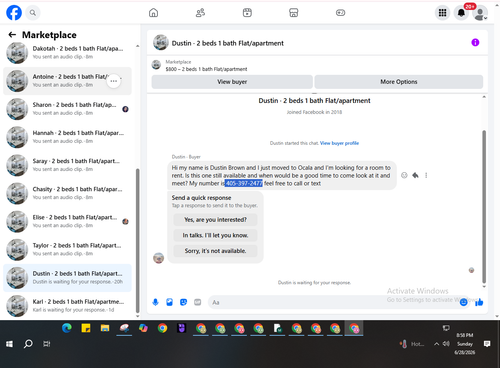
Task: Send quick response 'Yes, are you interested?'
Action: pos(215,220)
